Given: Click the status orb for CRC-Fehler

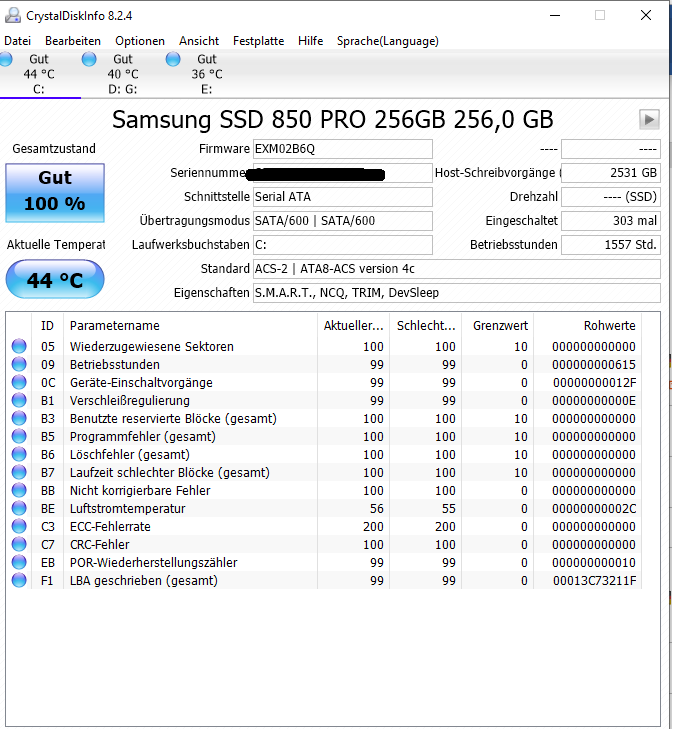Looking at the screenshot, I should (19, 544).
